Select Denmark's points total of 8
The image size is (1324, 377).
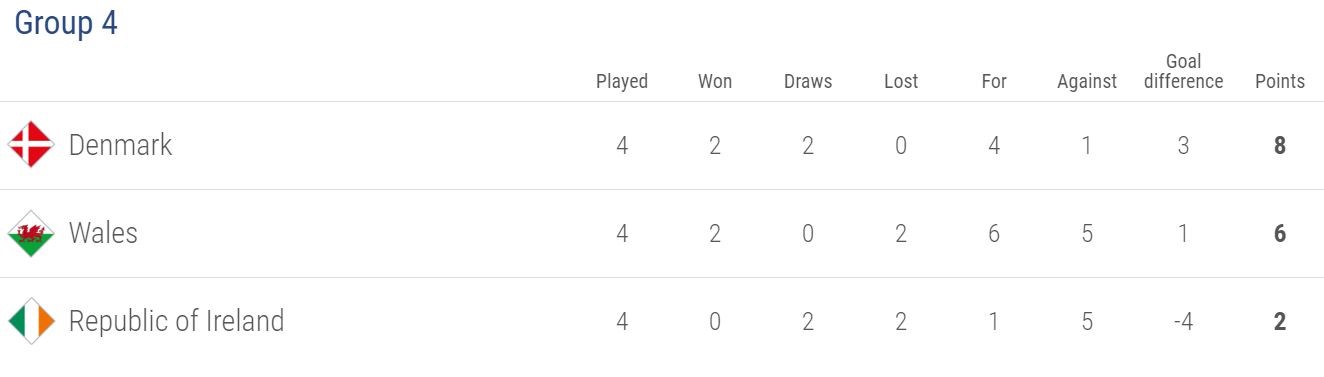(1280, 146)
